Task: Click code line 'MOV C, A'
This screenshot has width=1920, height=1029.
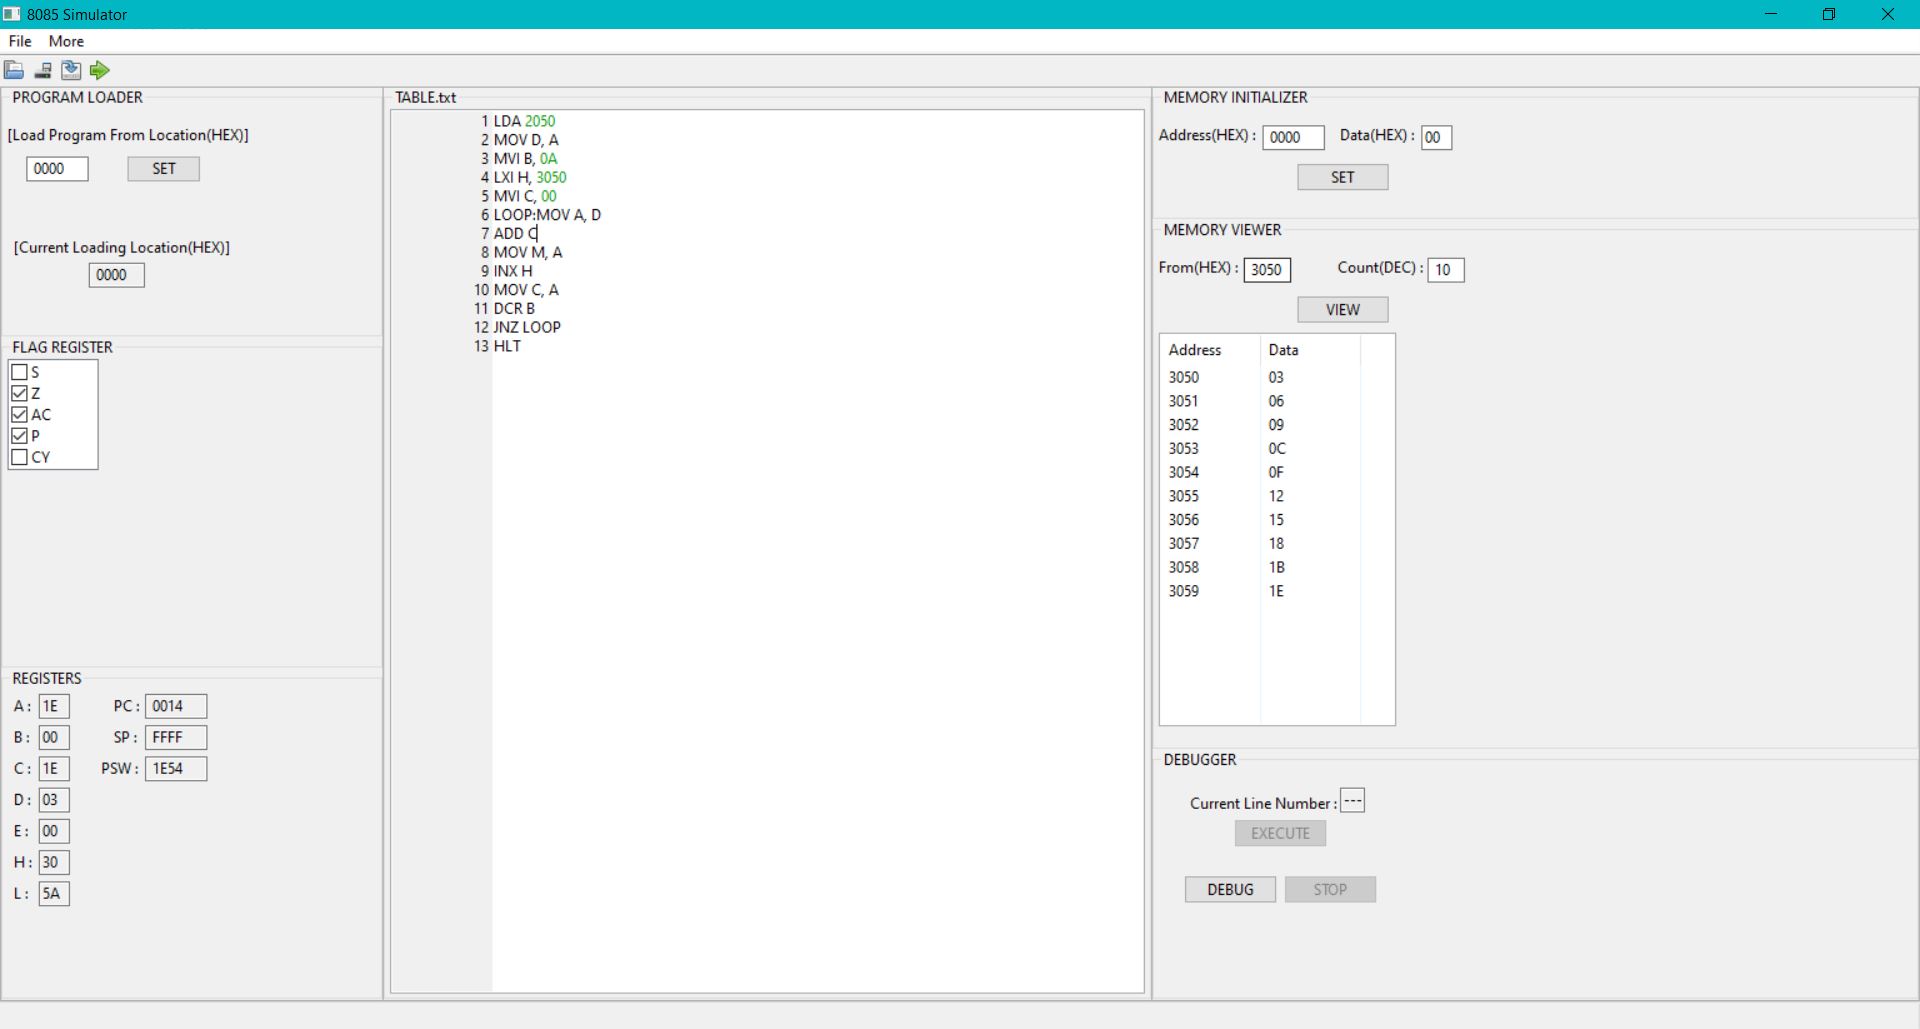Action: [526, 290]
